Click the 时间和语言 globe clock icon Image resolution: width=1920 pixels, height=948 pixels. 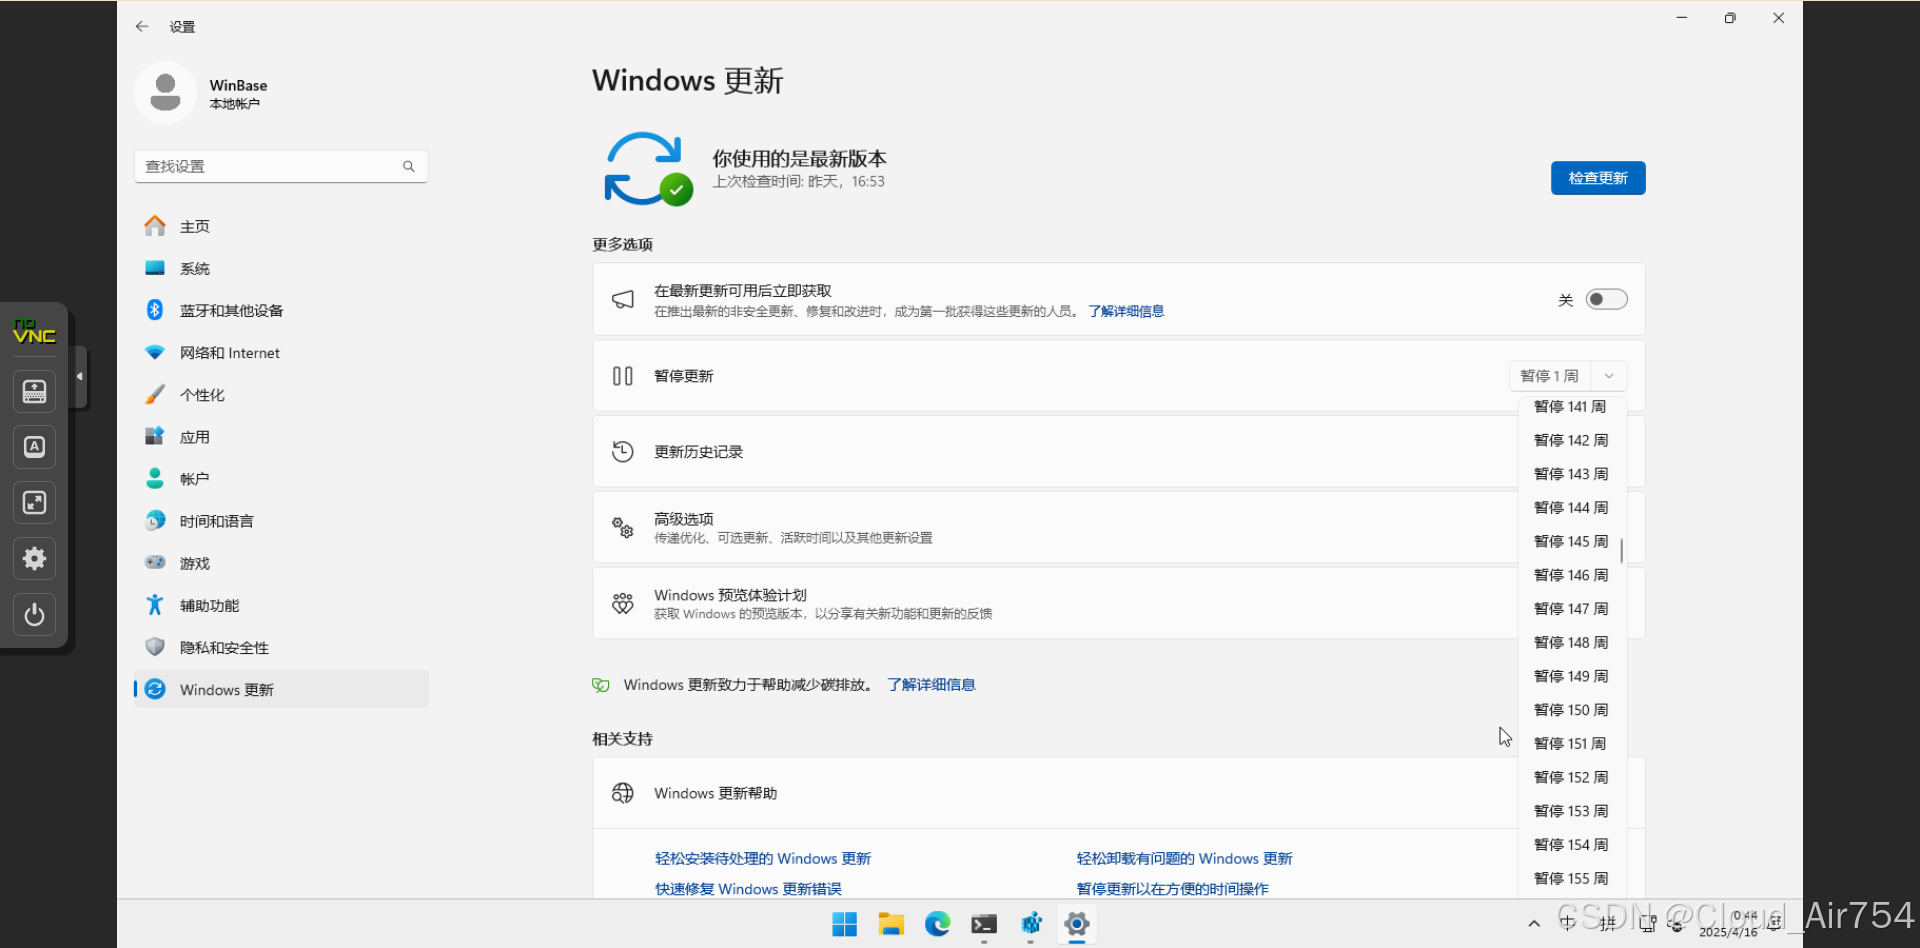[155, 521]
